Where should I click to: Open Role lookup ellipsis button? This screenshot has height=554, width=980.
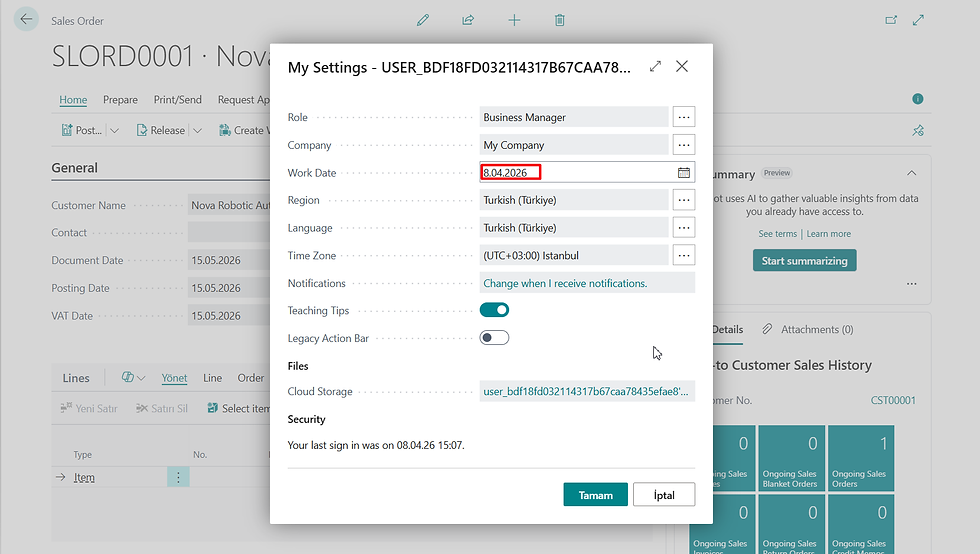684,117
